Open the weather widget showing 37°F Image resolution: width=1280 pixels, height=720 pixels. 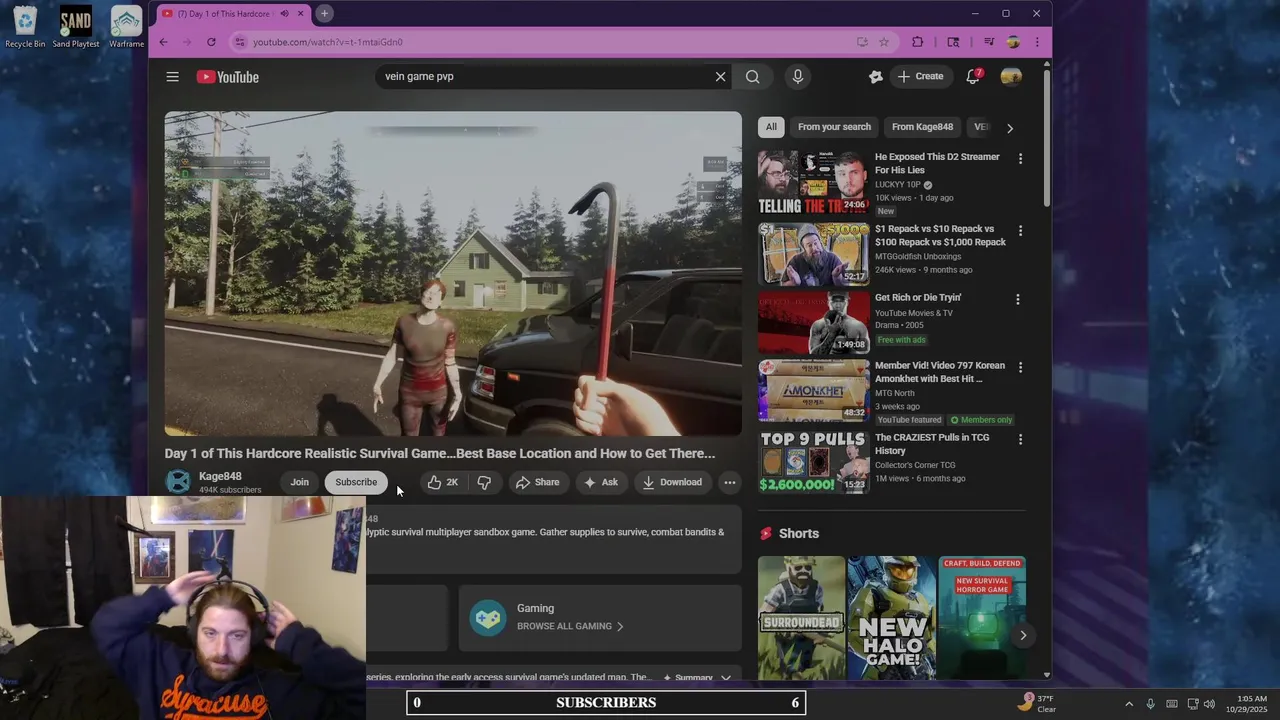click(x=1039, y=703)
